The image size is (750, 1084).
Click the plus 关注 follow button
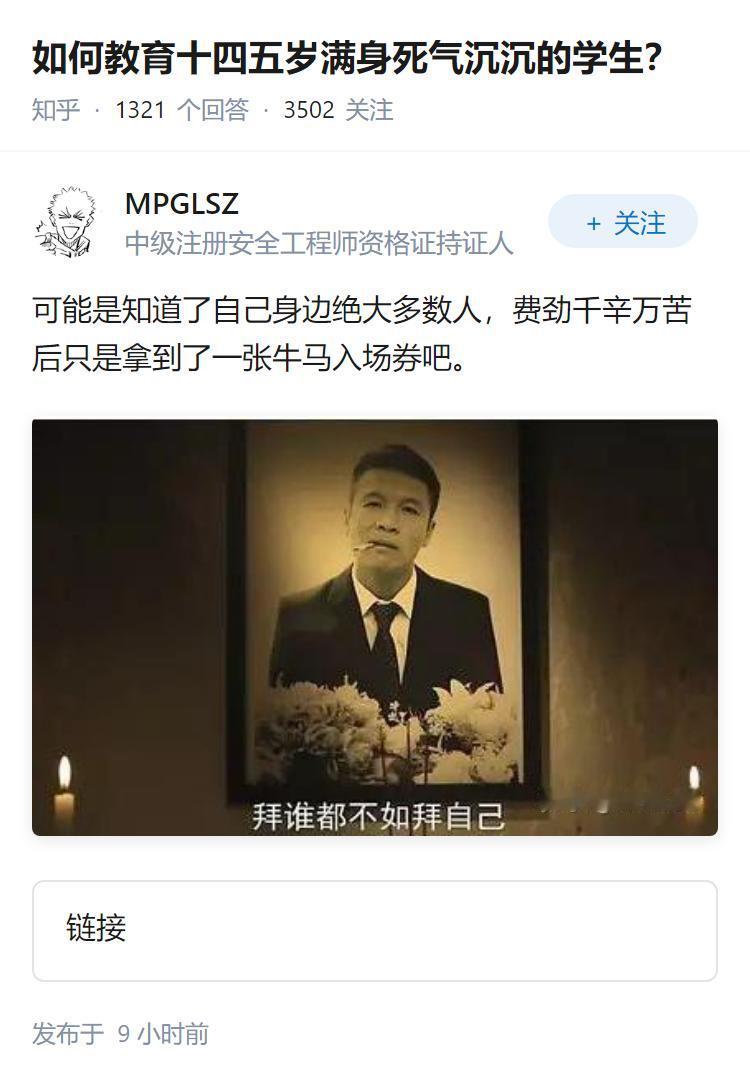coord(623,222)
